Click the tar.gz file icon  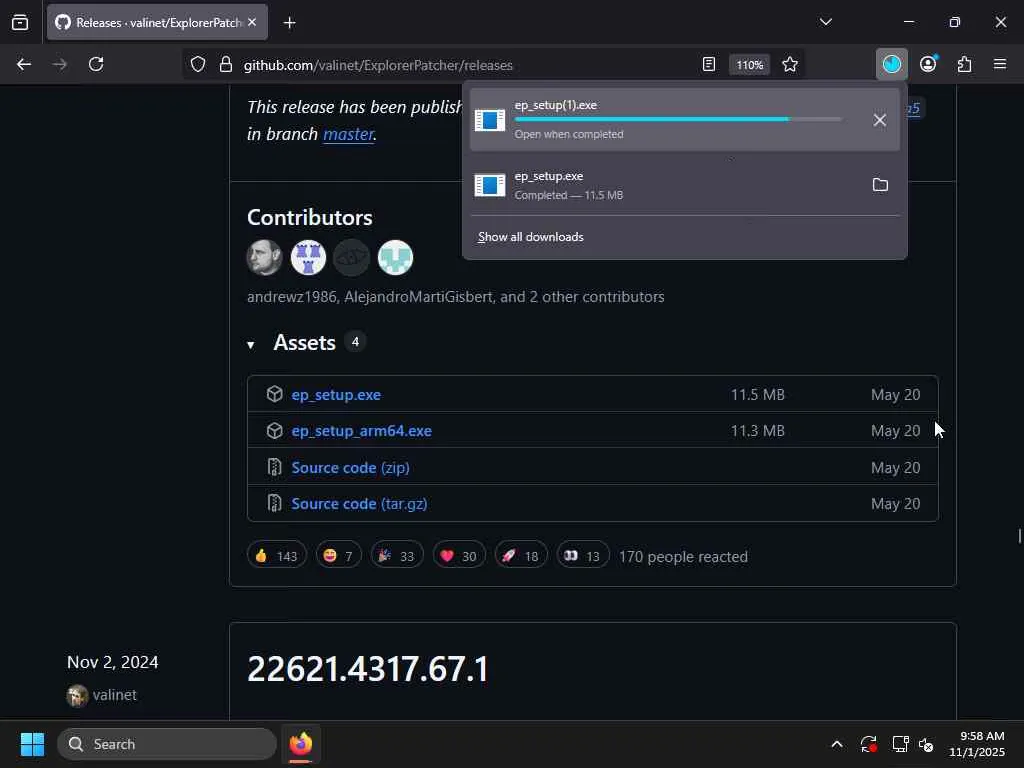(x=274, y=503)
